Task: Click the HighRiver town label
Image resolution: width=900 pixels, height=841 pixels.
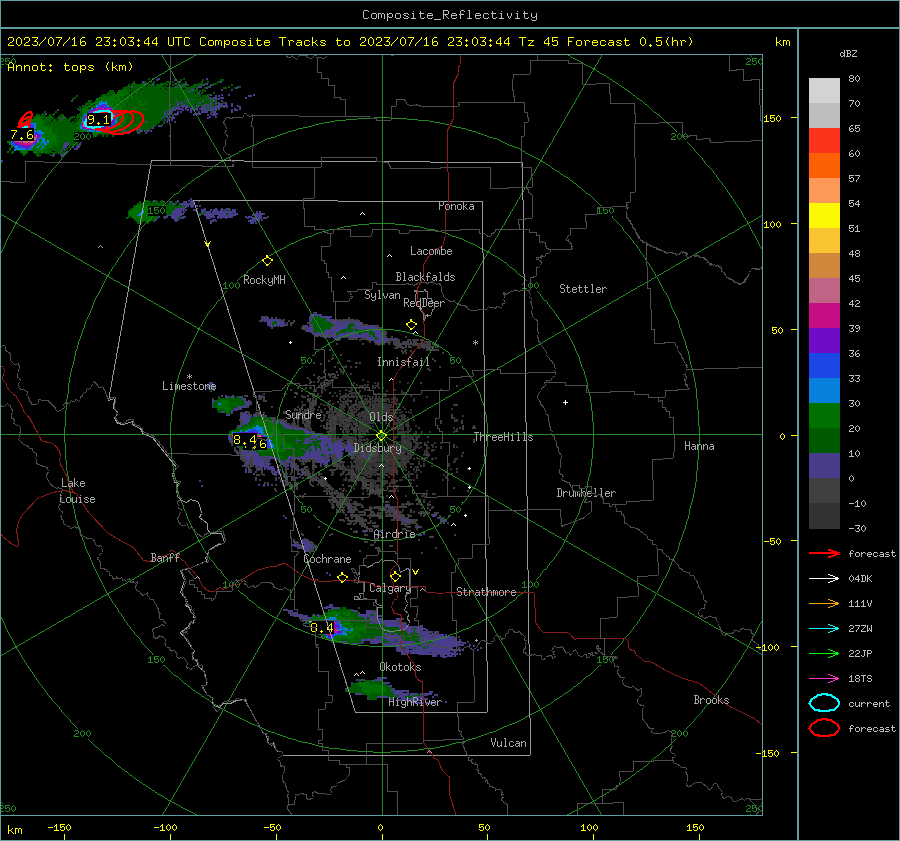Action: coord(415,702)
